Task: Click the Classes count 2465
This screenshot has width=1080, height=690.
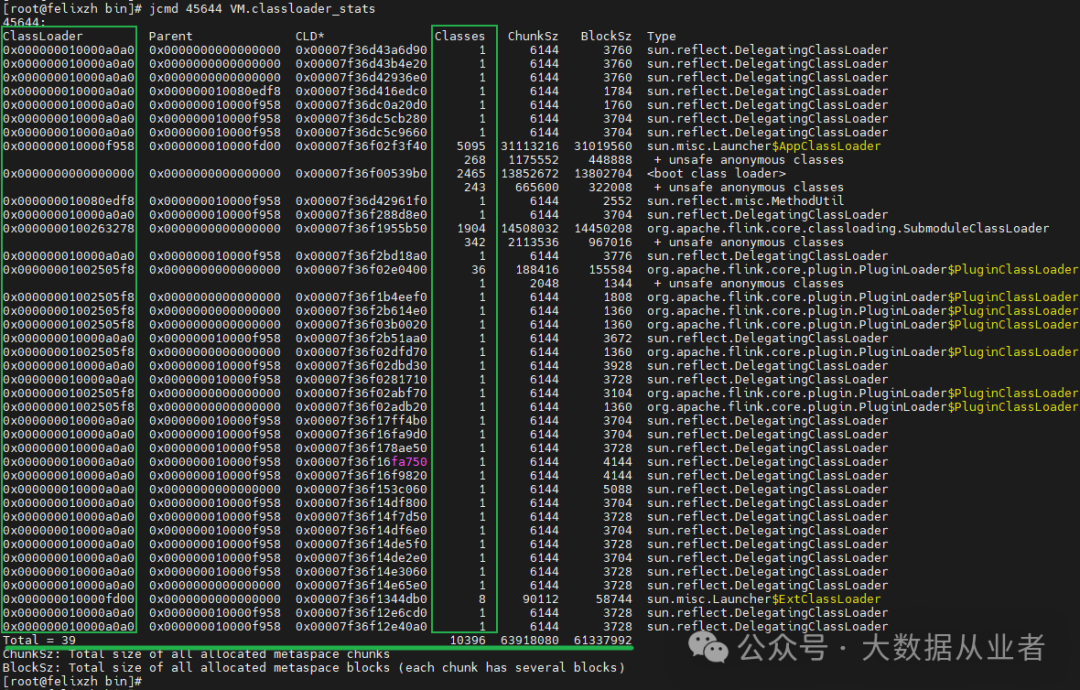Action: pyautogui.click(x=471, y=174)
